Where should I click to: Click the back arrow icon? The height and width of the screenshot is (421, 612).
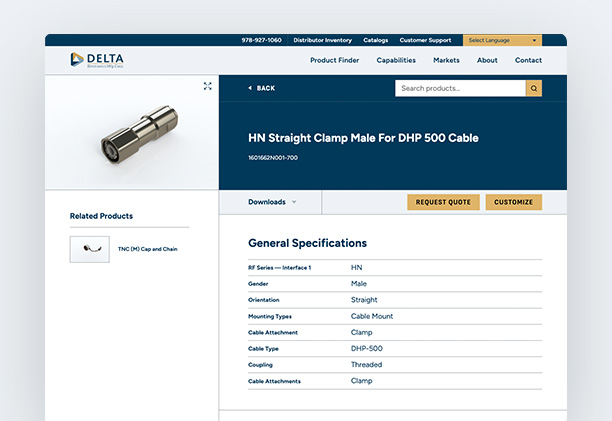[250, 88]
